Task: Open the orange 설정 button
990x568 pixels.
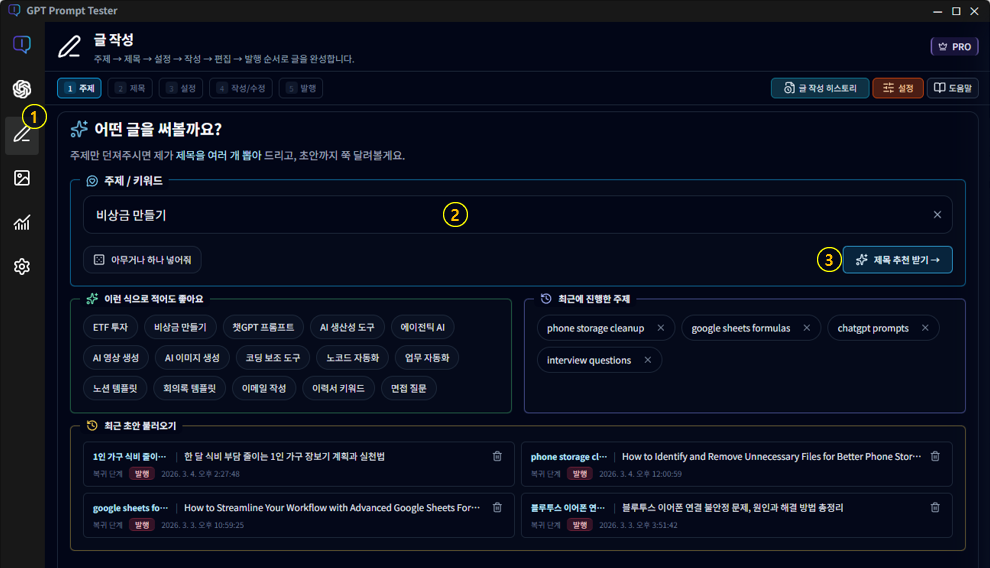Action: pos(898,88)
